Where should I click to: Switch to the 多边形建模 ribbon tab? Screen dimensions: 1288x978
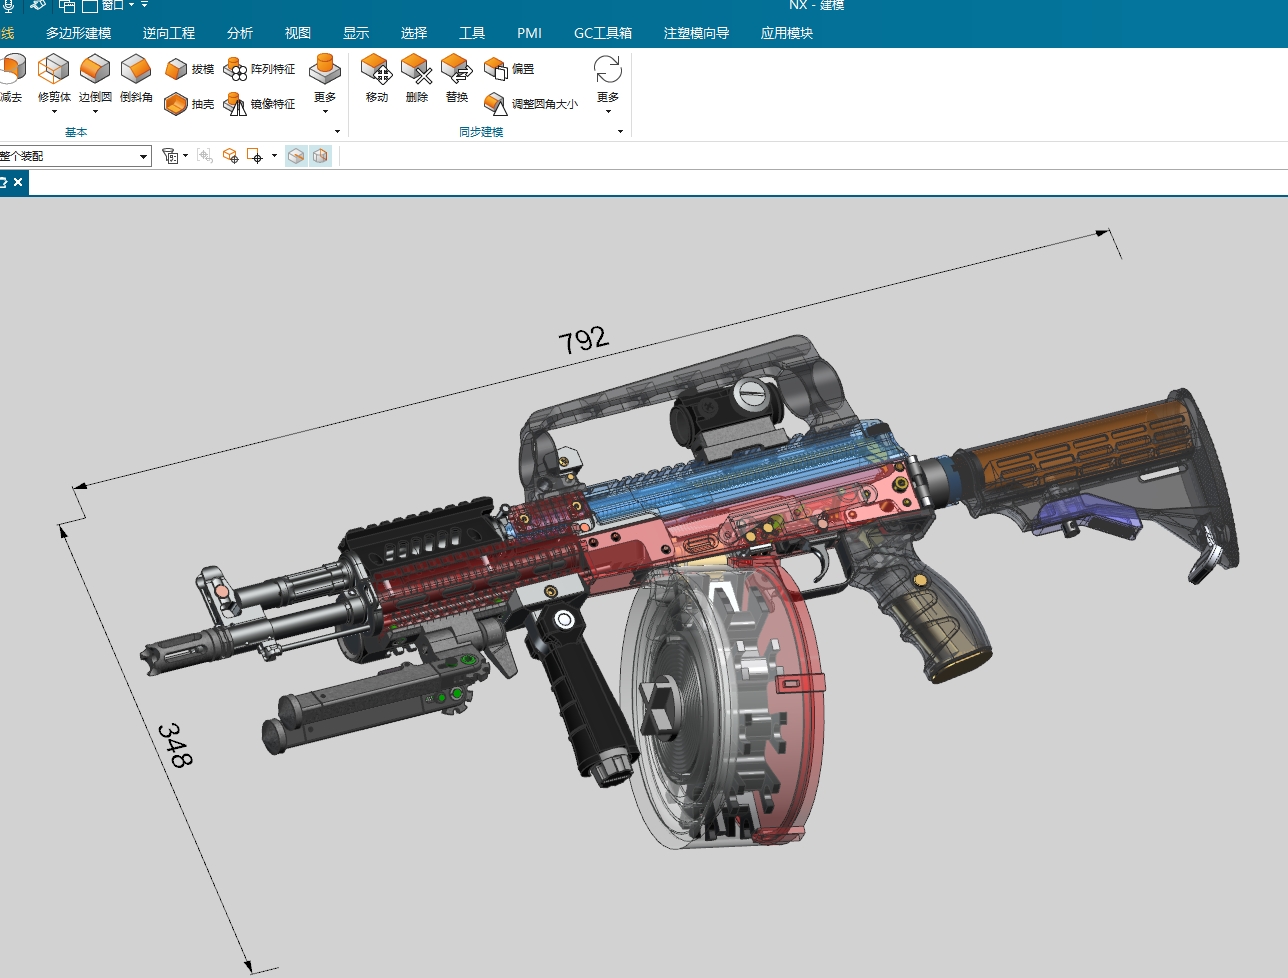[78, 33]
